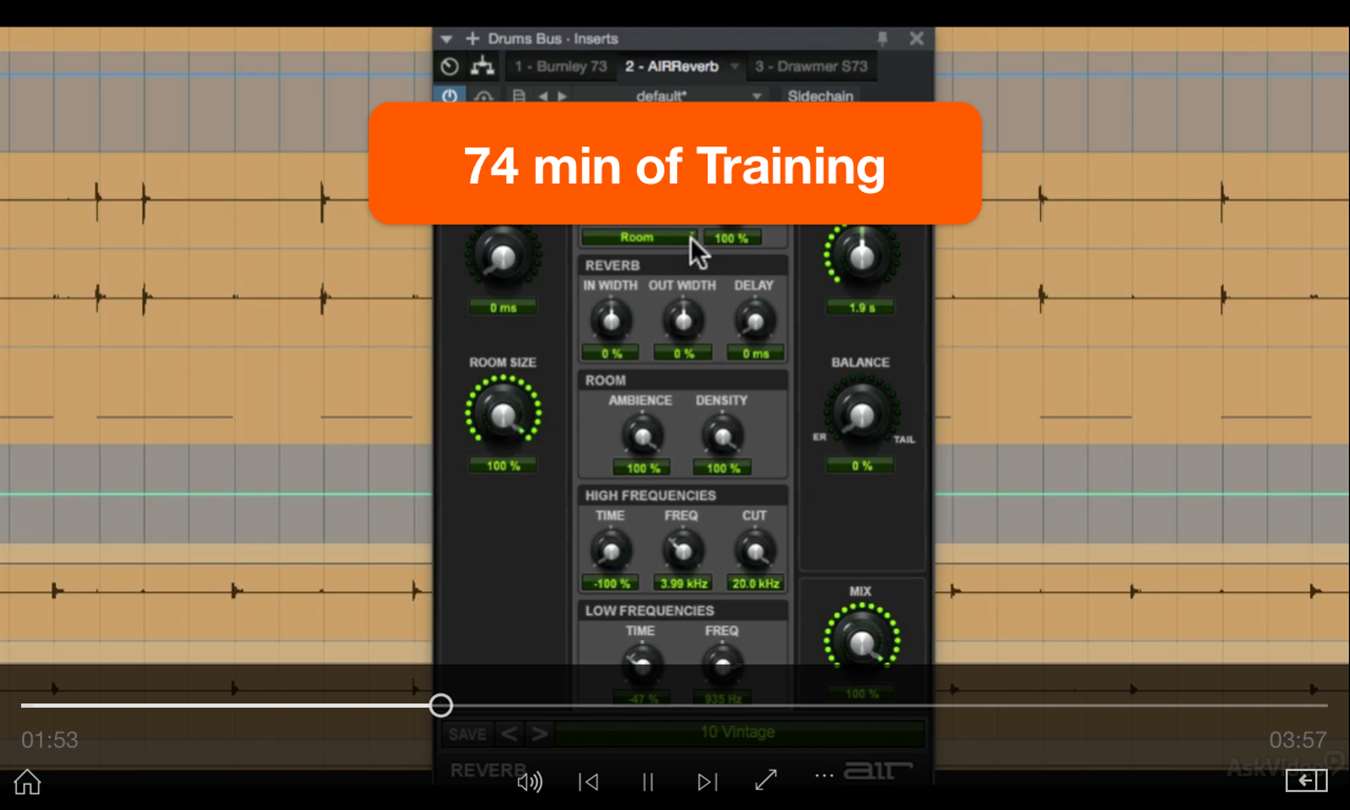
Task: Click the DENSITY knob
Action: tap(721, 435)
